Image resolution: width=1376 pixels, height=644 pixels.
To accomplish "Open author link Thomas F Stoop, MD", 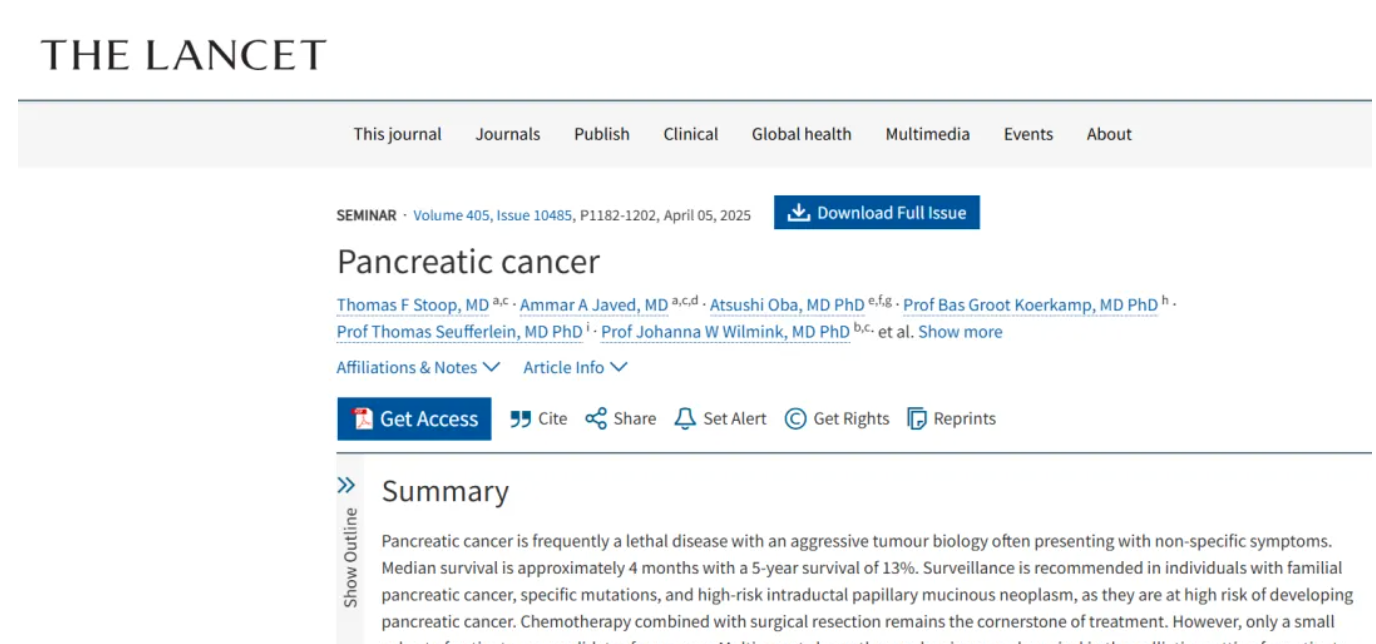I will click(412, 305).
